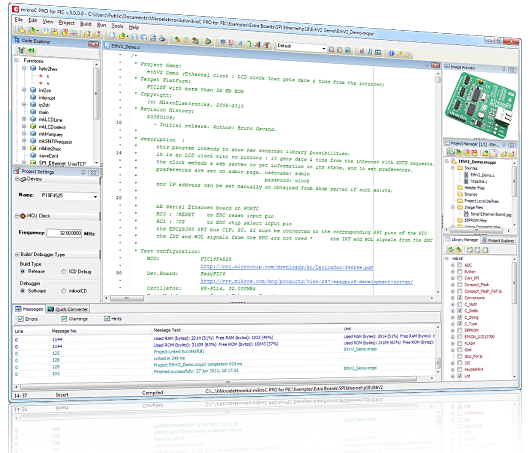Collapse the Functions tree node
Image resolution: width=531 pixels, height=453 pixels.
click(17, 60)
